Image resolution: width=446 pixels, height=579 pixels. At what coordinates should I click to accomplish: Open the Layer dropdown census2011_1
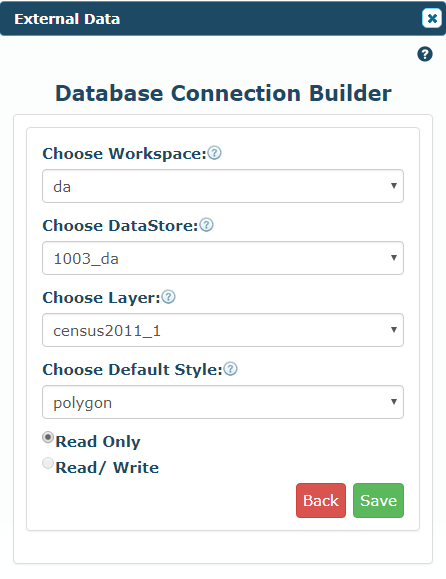(223, 330)
